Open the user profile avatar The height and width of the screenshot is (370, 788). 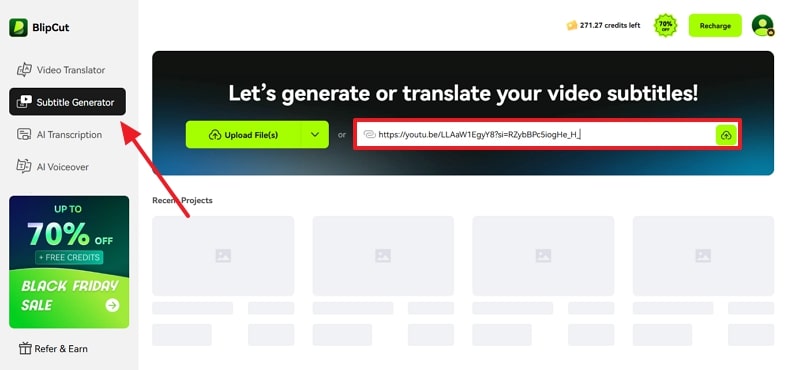click(762, 25)
